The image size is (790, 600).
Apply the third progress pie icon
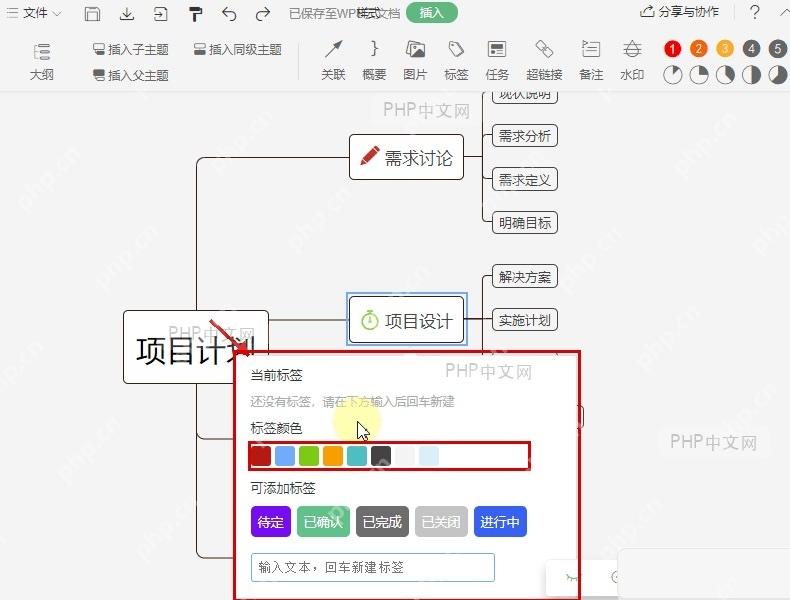(x=725, y=75)
